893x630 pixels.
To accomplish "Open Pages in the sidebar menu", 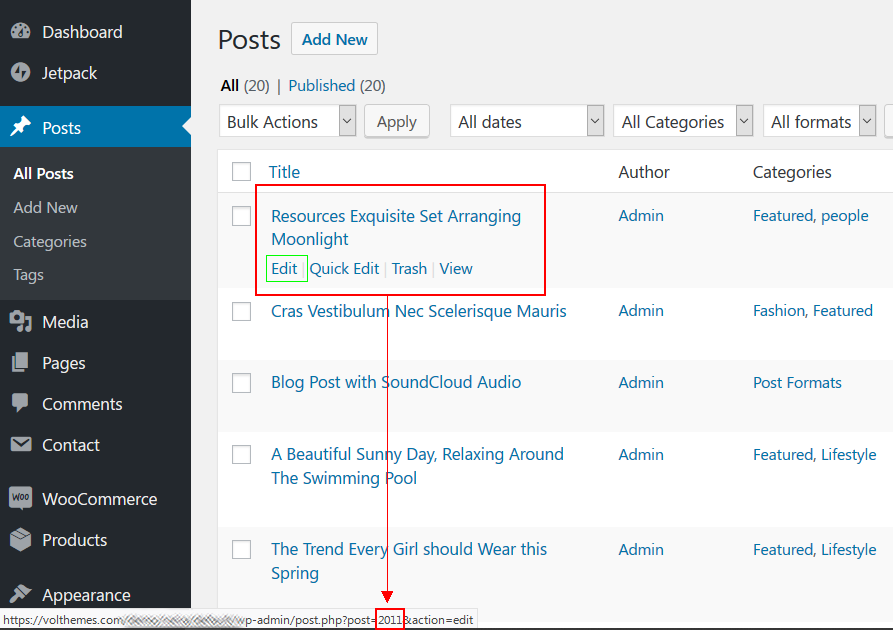I will pyautogui.click(x=64, y=363).
